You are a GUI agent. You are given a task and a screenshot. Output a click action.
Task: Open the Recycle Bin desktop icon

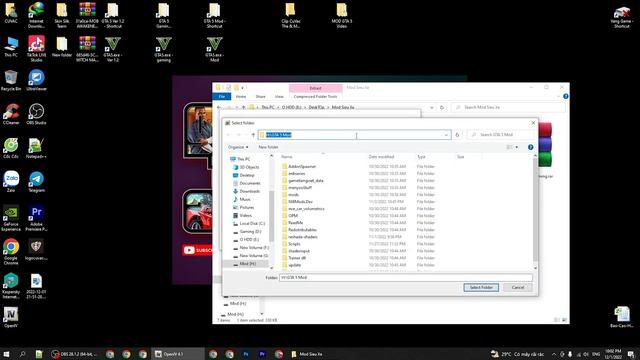(x=11, y=80)
